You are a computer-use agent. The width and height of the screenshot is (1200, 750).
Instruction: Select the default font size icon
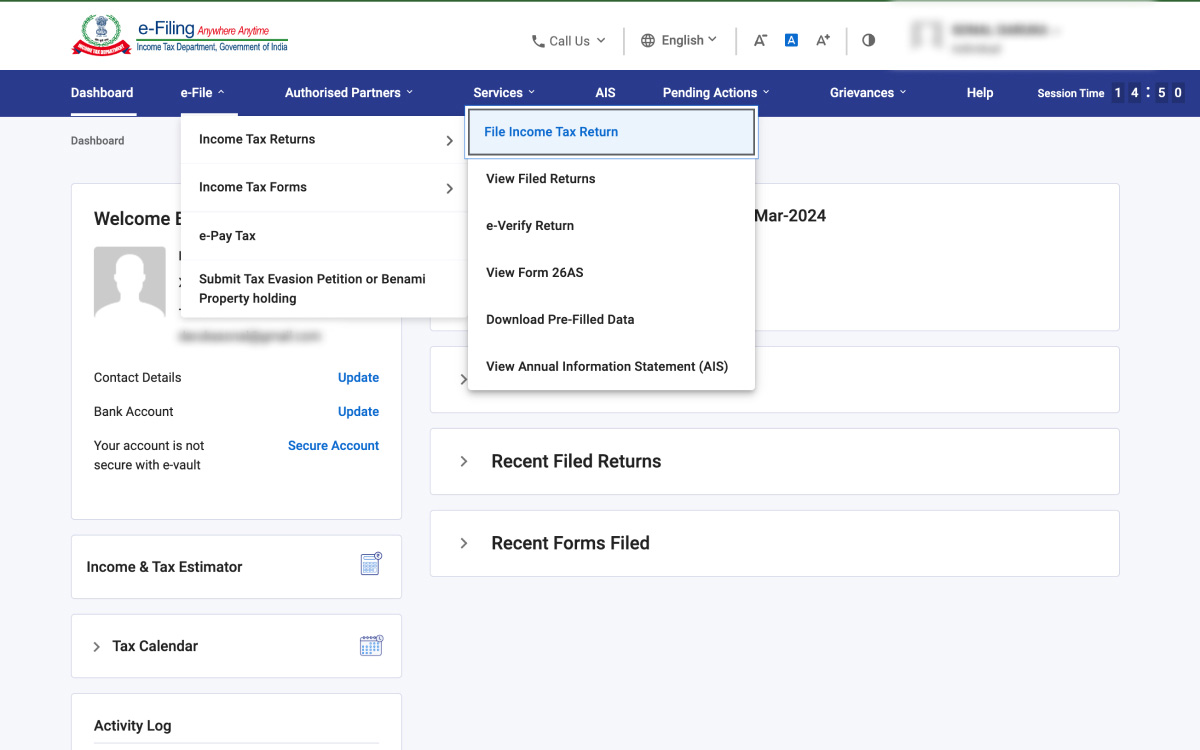pos(791,39)
